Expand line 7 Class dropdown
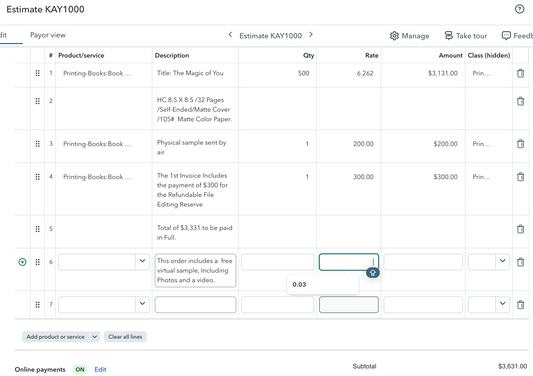This screenshot has width=533, height=376. (502, 304)
